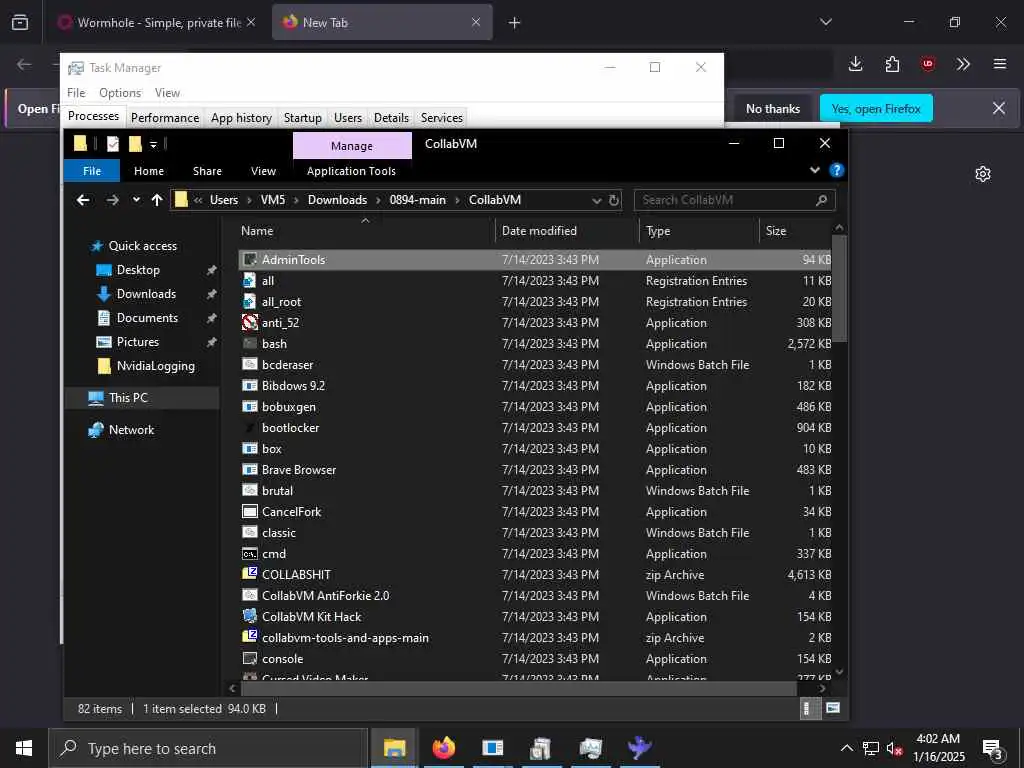
Task: Click the cmd application icon
Action: 249,553
